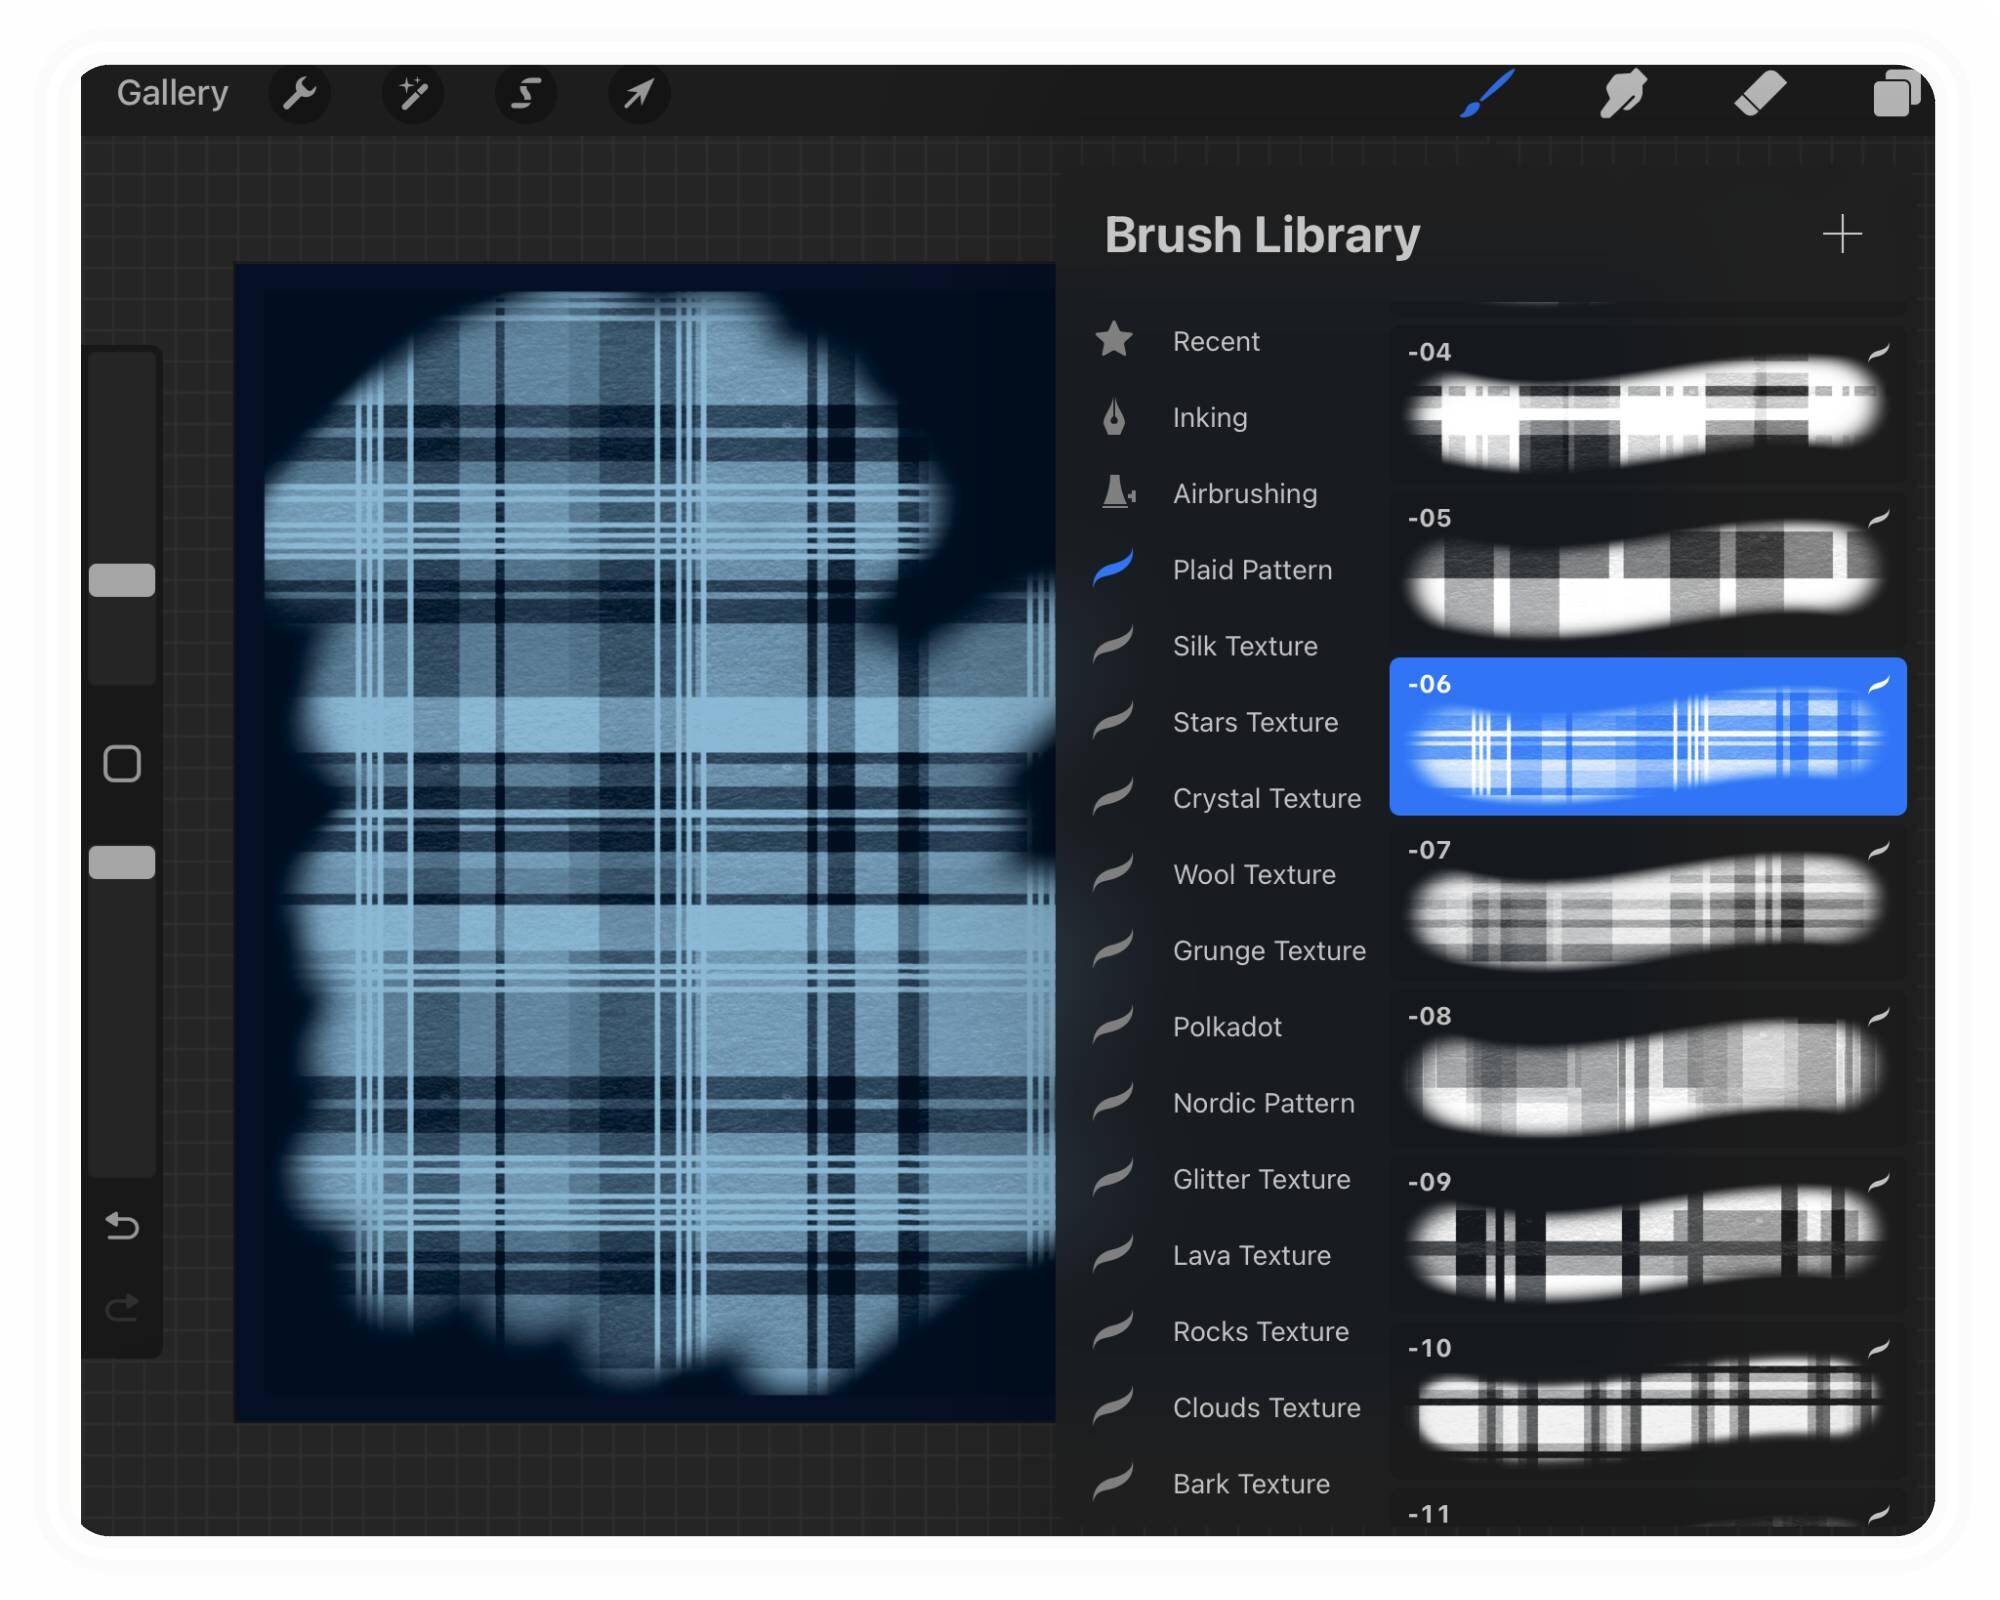Viewport: 2000px width, 1600px height.
Task: Tap the sidebar modify button
Action: (x=123, y=762)
